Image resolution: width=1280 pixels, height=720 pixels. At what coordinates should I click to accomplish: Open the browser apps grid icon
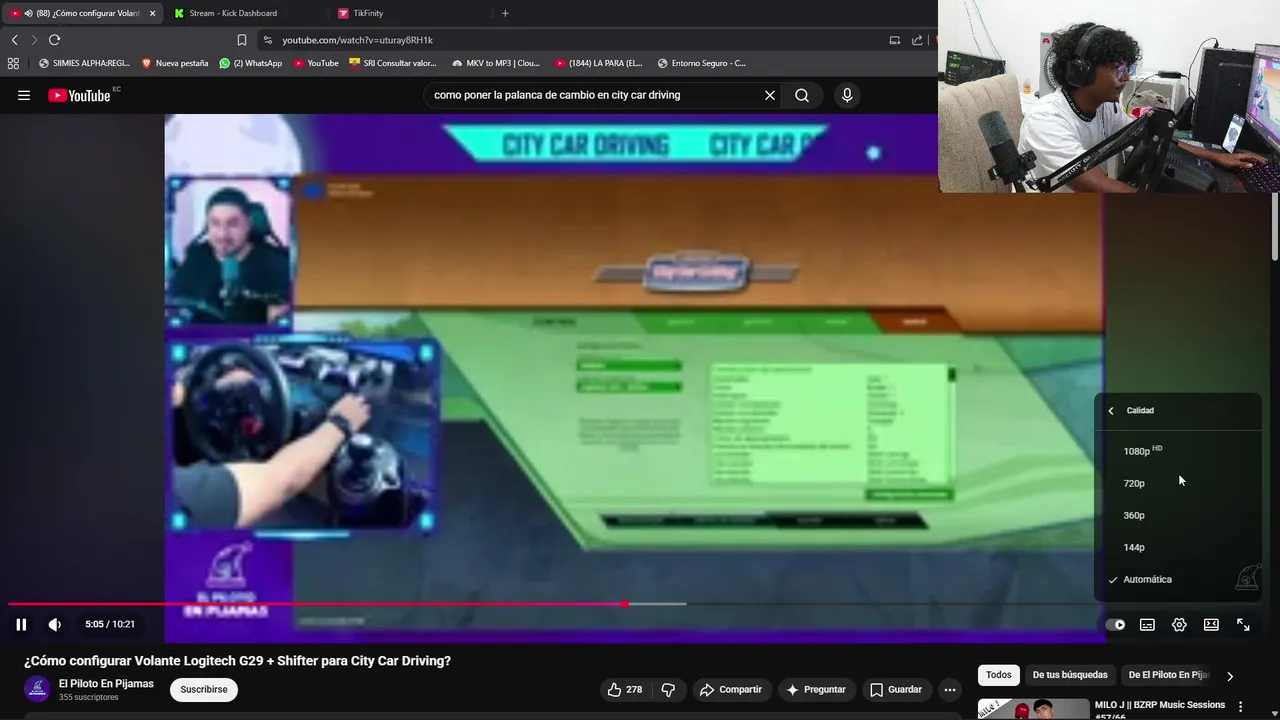pyautogui.click(x=13, y=63)
